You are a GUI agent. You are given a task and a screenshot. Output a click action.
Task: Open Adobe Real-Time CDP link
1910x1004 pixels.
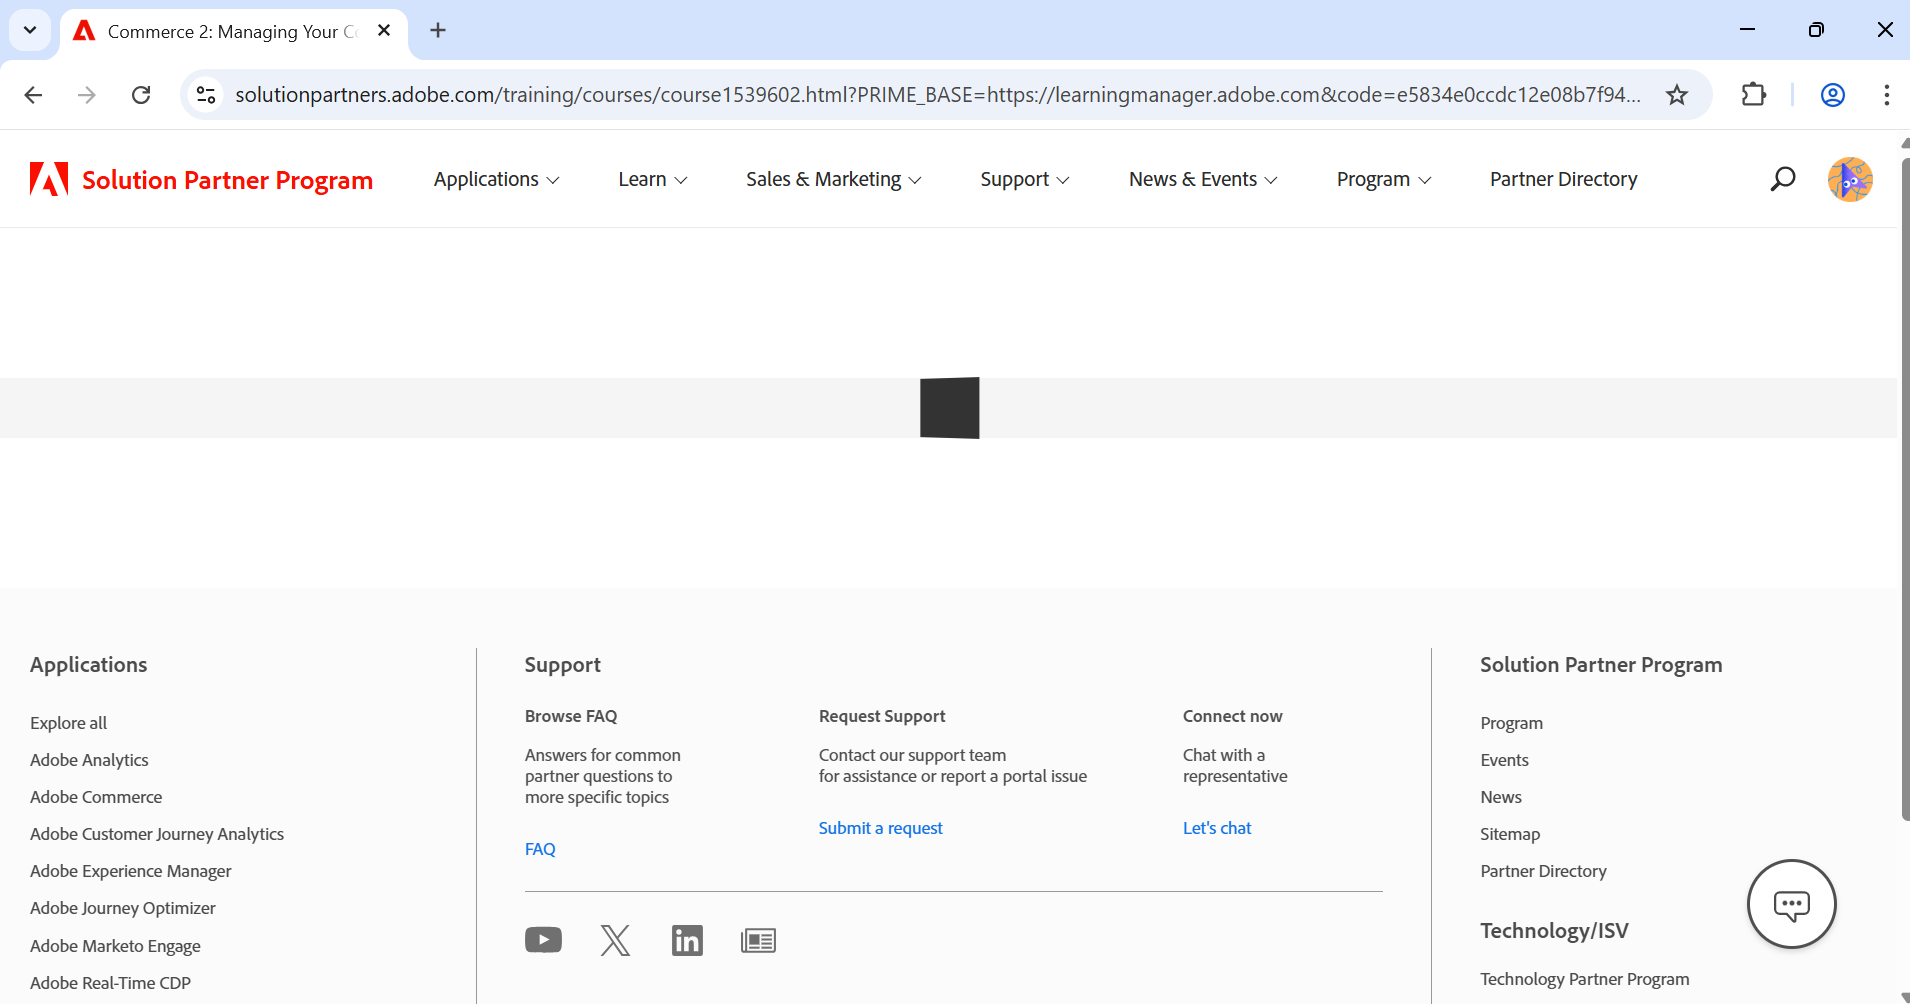110,983
